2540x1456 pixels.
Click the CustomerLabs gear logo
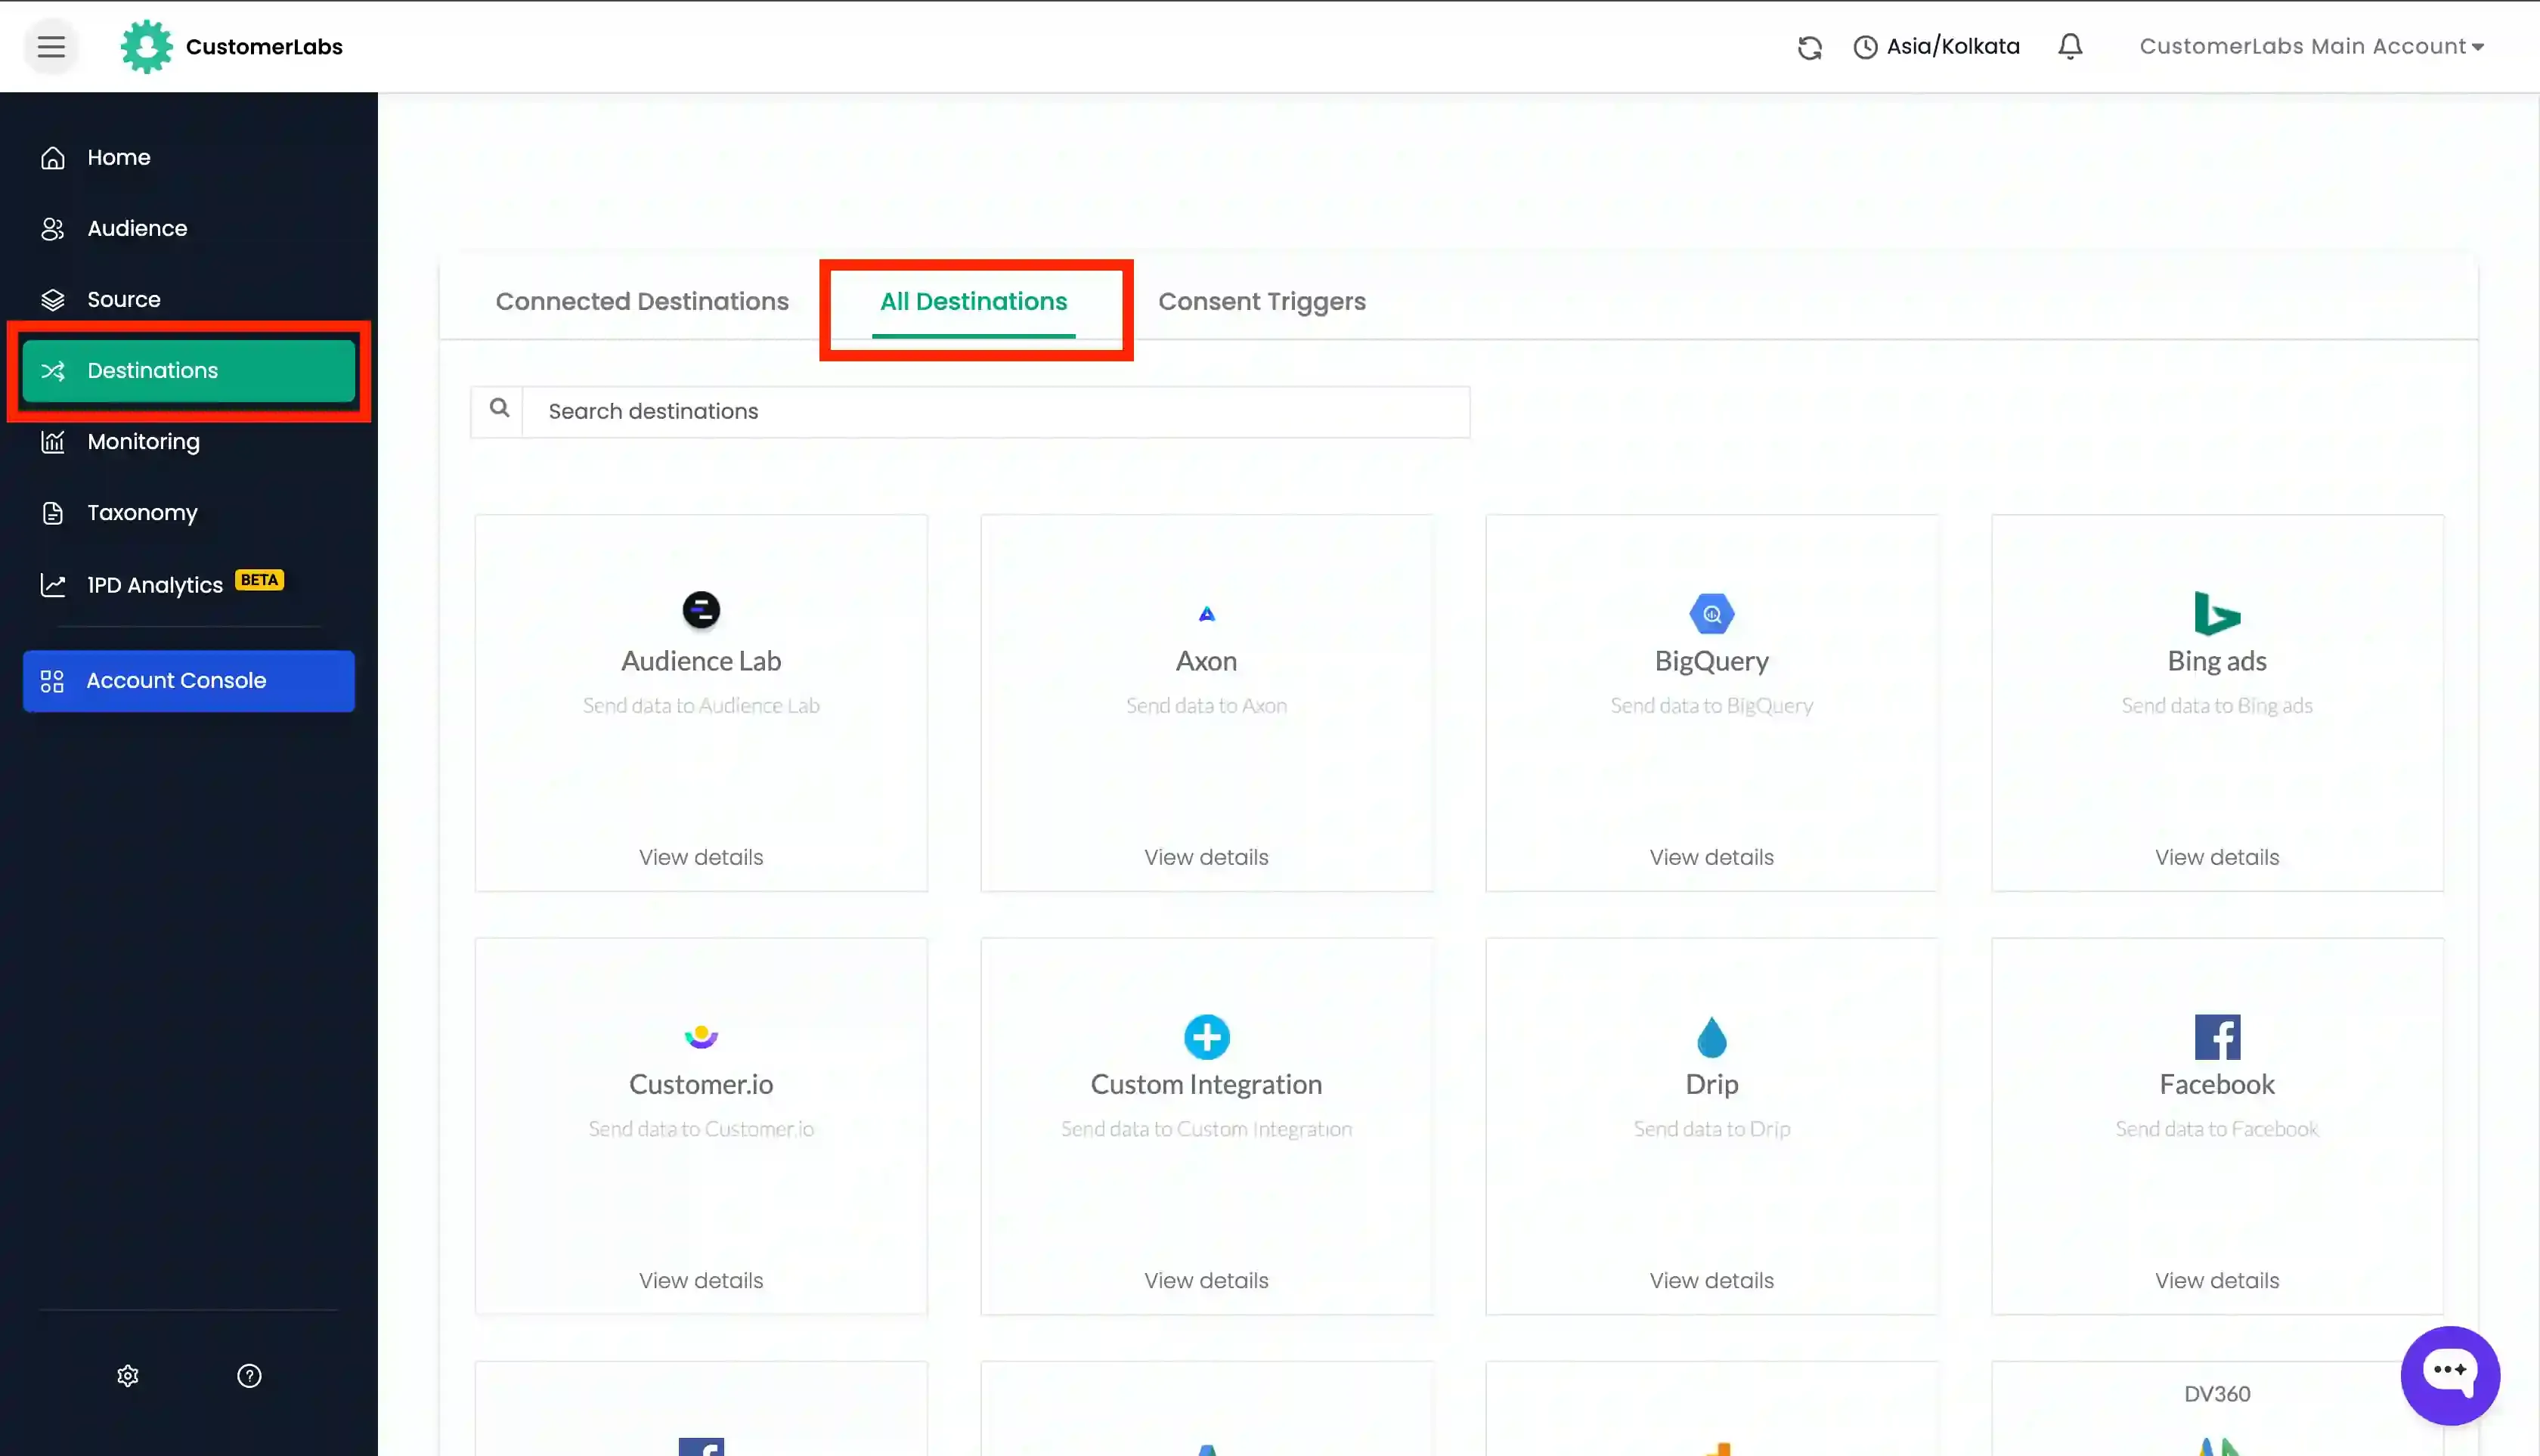click(x=146, y=46)
